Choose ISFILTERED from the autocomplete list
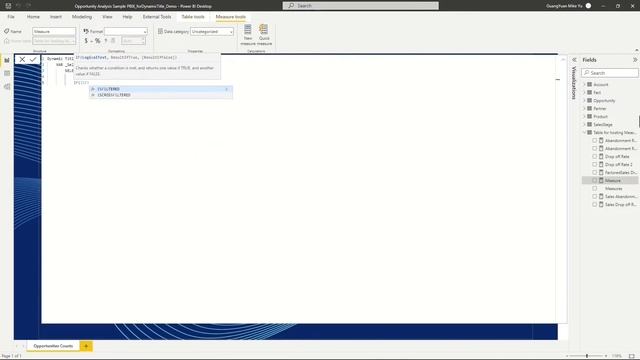The image size is (640, 360). coord(161,89)
